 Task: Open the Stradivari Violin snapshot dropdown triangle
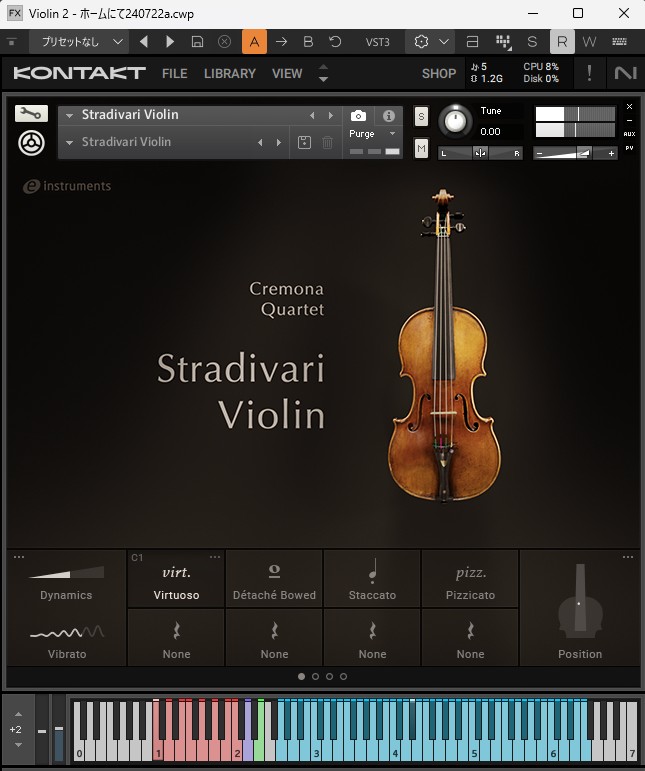(69, 143)
